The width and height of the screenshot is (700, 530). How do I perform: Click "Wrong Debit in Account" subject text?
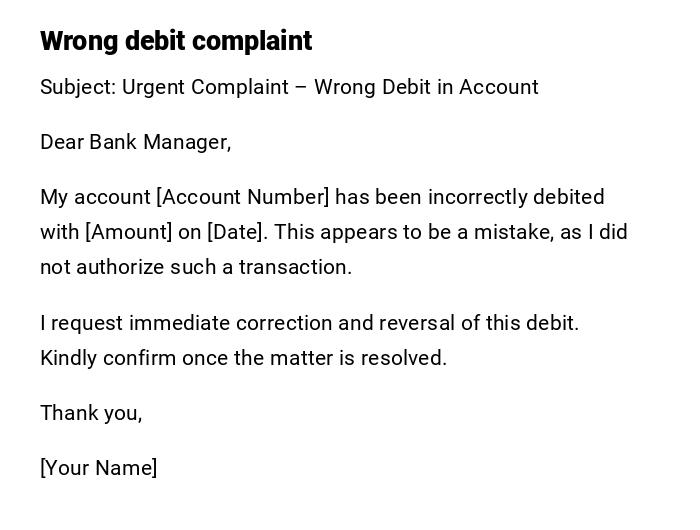(426, 87)
